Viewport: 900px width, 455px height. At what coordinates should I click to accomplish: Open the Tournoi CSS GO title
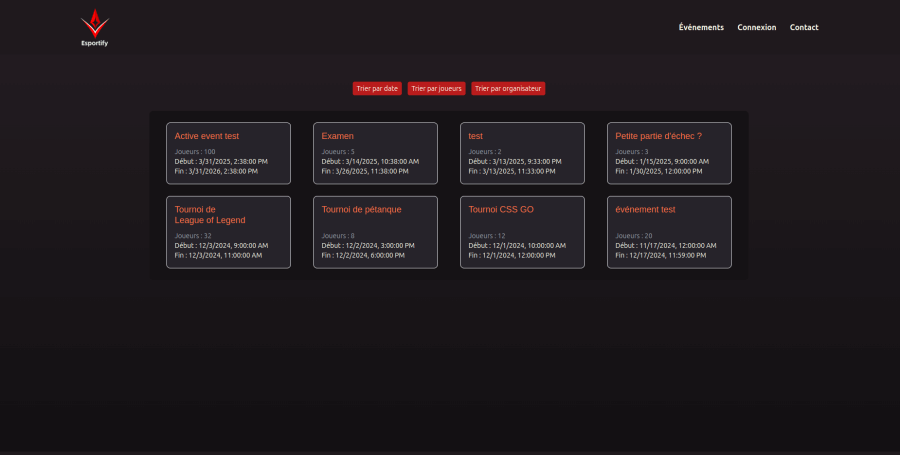click(x=501, y=209)
